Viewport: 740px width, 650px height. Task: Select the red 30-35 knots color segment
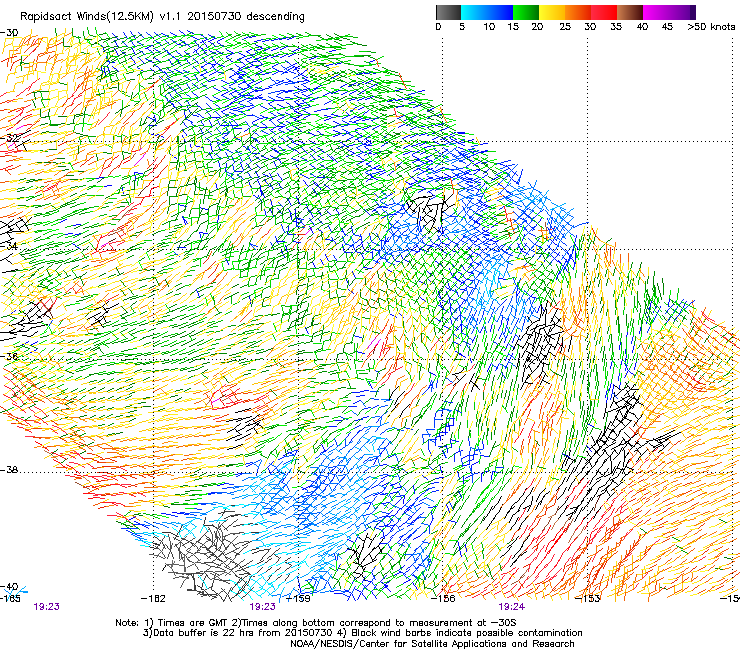click(604, 12)
